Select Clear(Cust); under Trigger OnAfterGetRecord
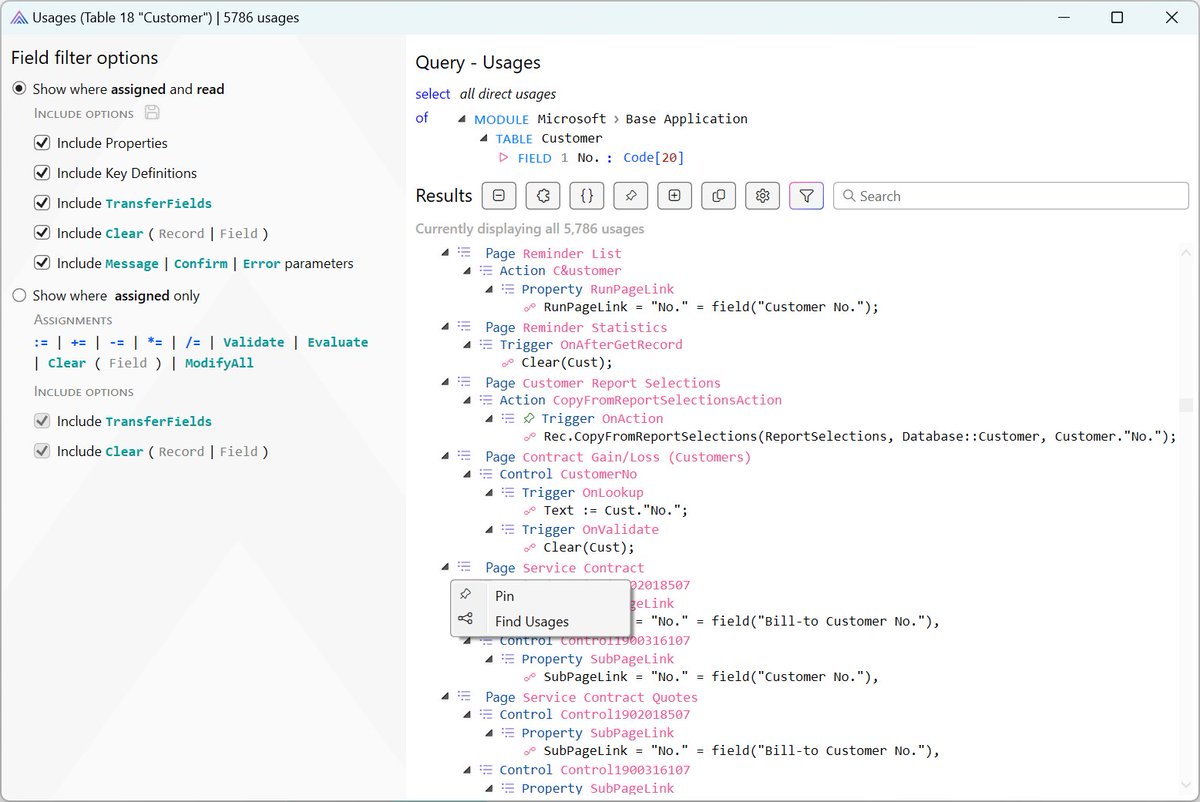This screenshot has width=1200, height=802. [x=567, y=362]
